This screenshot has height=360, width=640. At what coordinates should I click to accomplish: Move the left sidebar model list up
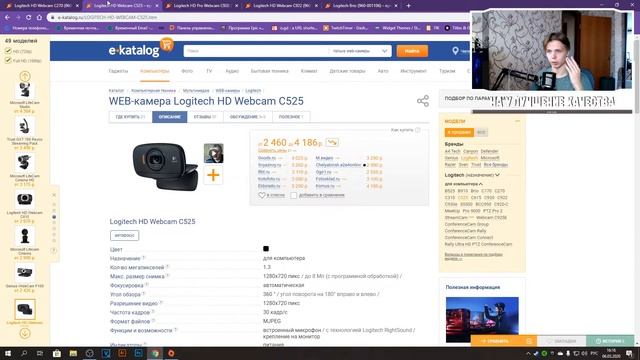coord(24,76)
